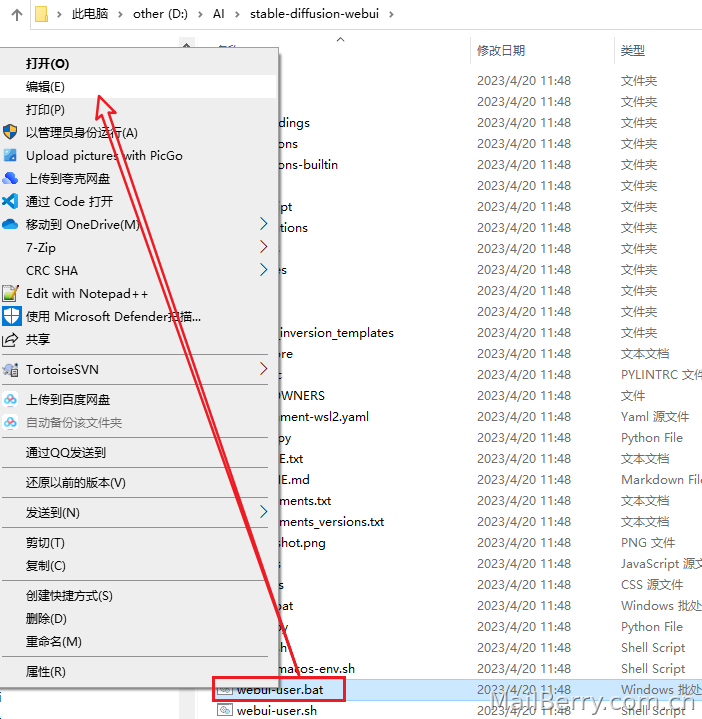The height and width of the screenshot is (719, 702).
Task: Select 打印(P) menu entry
Action: 138,109
